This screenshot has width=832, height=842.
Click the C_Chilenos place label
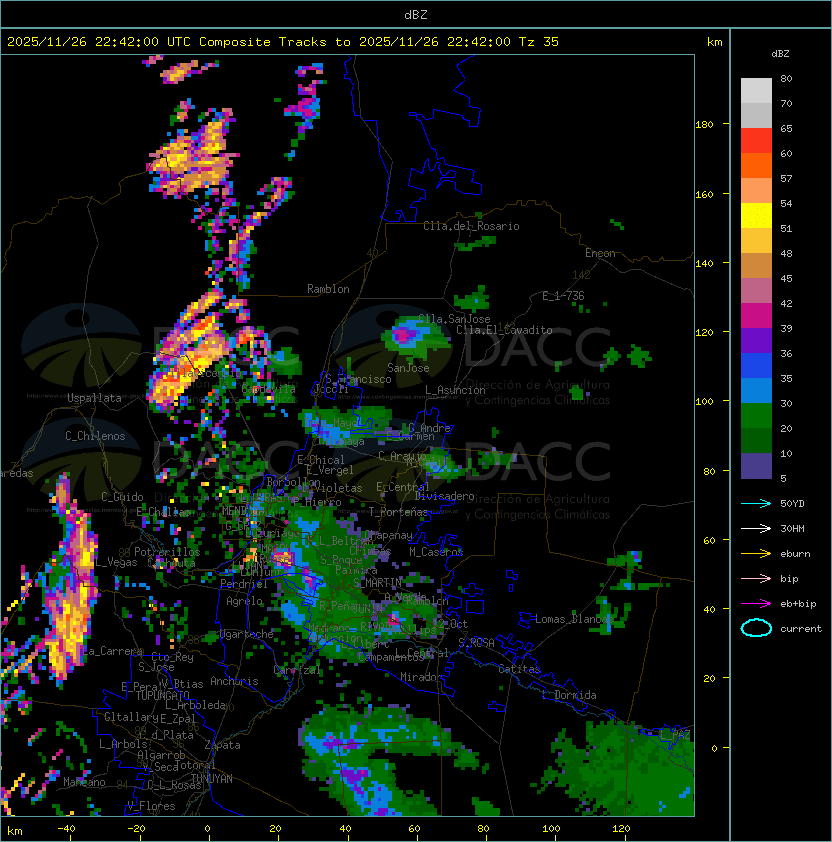[x=95, y=436]
